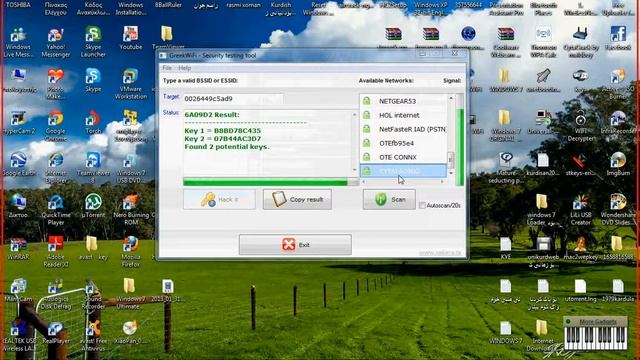Open Nero Burning ROM desktop icon
Image resolution: width=640 pixels, height=360 pixels.
click(x=131, y=210)
